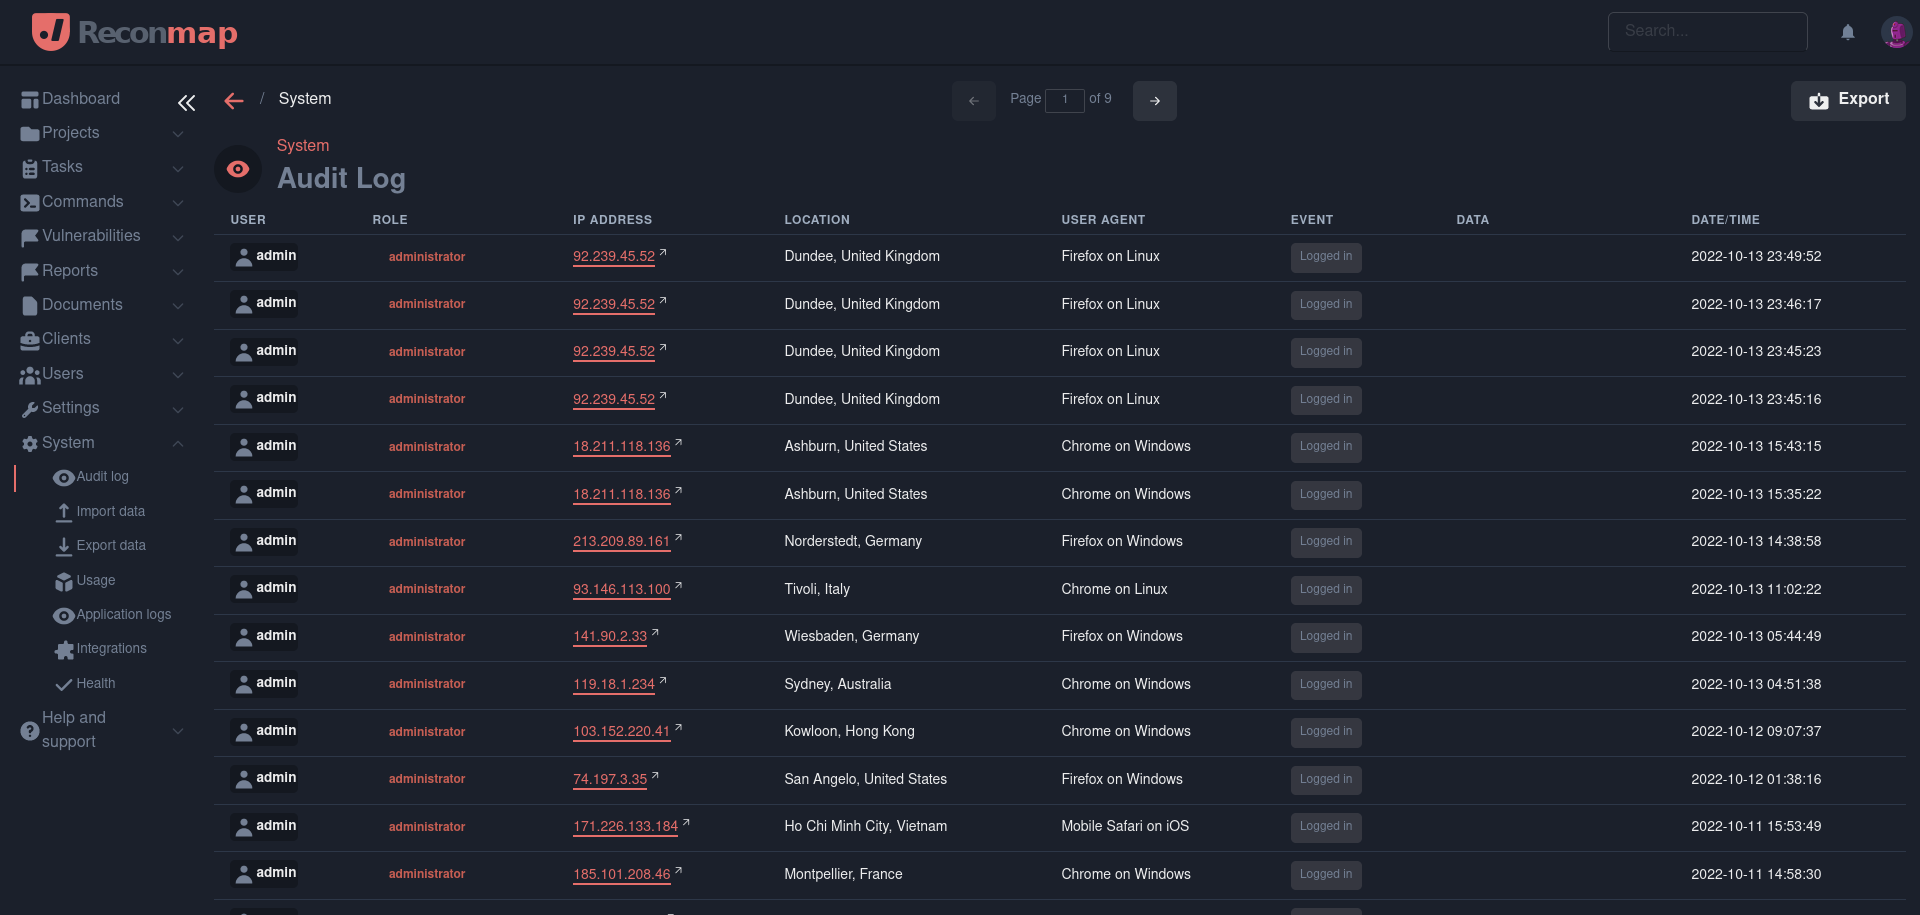
Task: Click the page number input field
Action: pos(1064,100)
